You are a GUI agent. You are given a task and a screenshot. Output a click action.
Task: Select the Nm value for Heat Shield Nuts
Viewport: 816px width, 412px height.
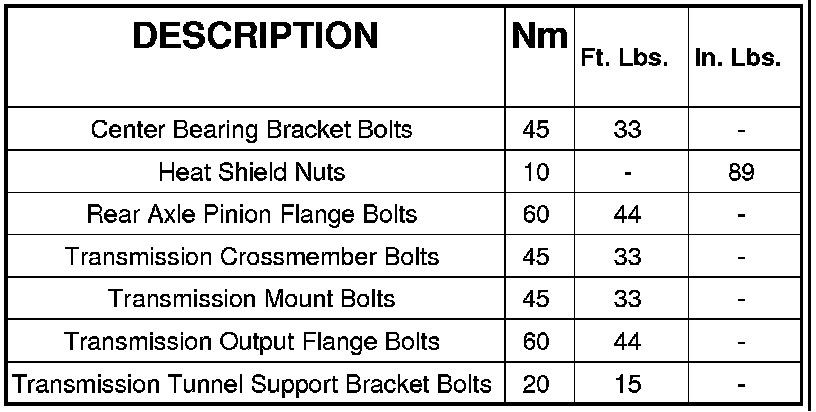tap(536, 172)
